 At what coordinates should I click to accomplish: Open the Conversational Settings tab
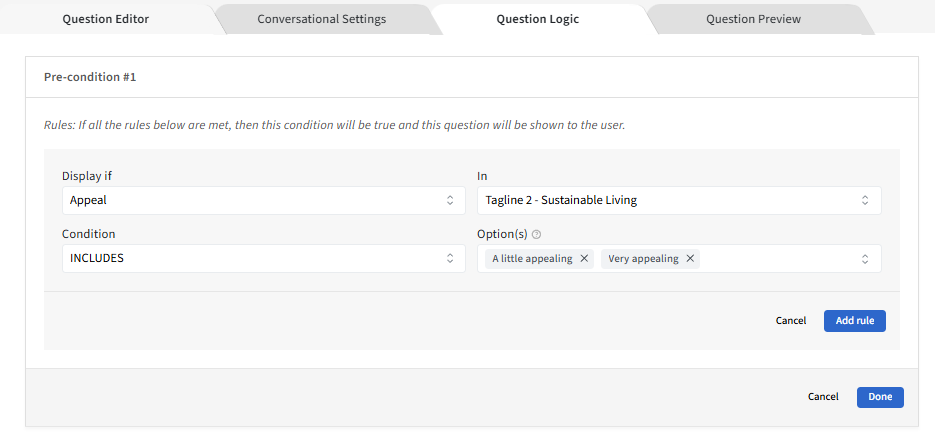coord(321,19)
